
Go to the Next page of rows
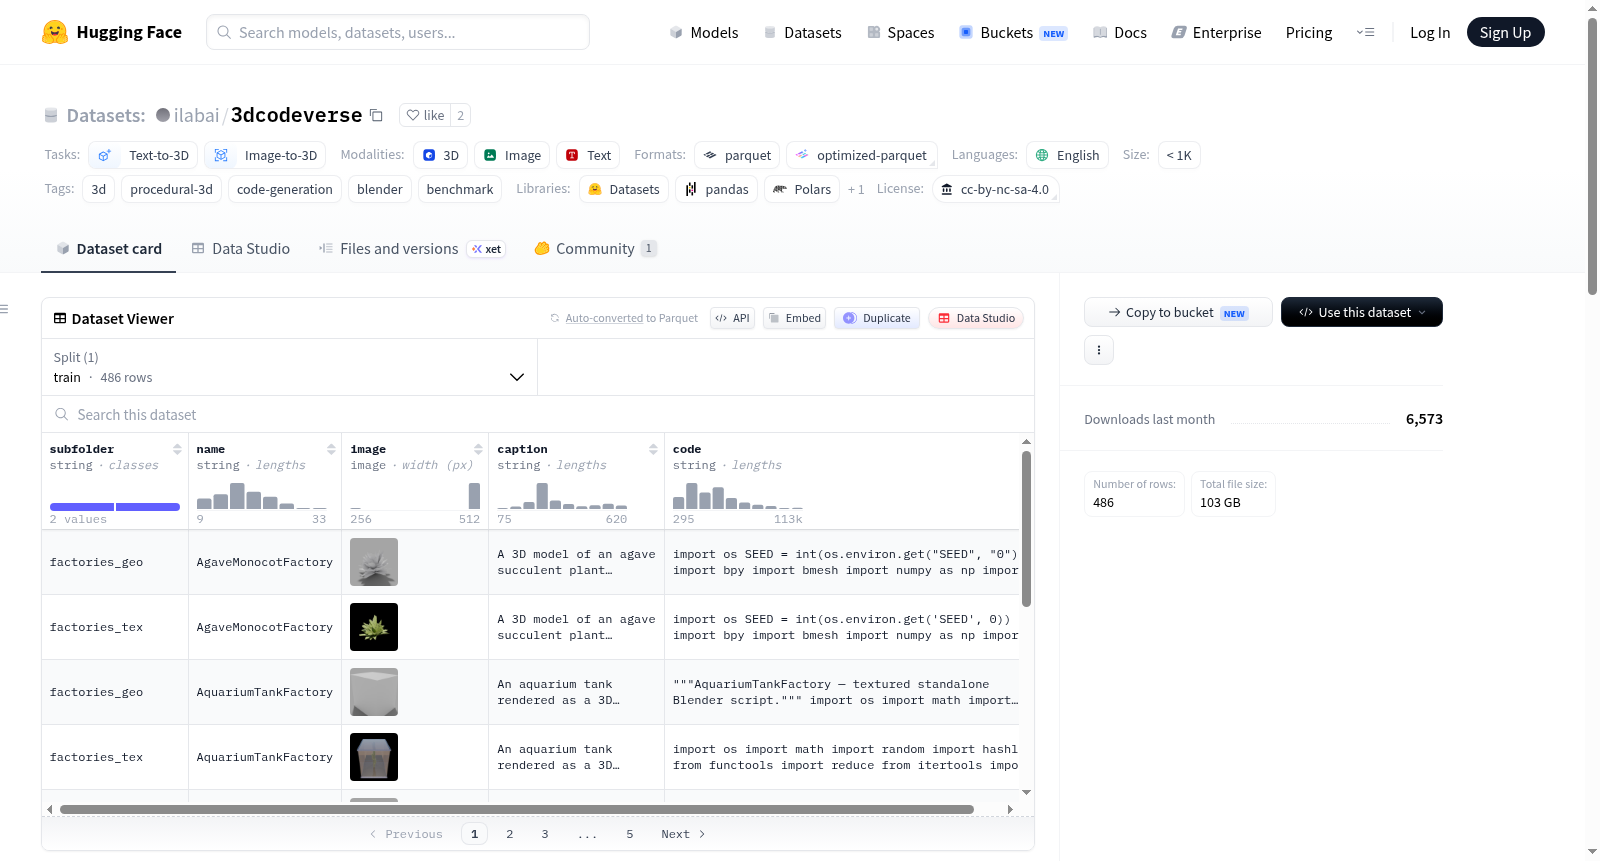pos(683,834)
